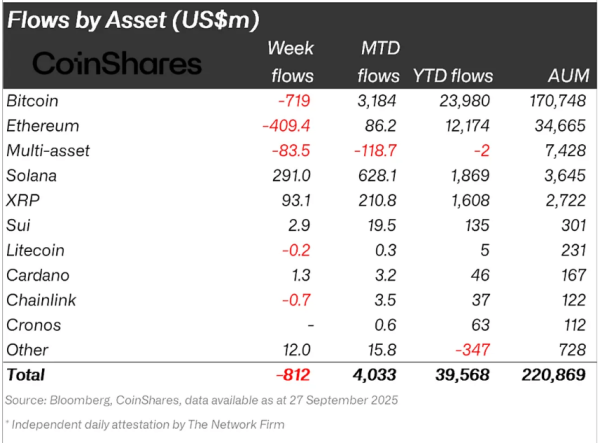The height and width of the screenshot is (443, 600).
Task: Select the Week flows column header
Action: point(292,61)
